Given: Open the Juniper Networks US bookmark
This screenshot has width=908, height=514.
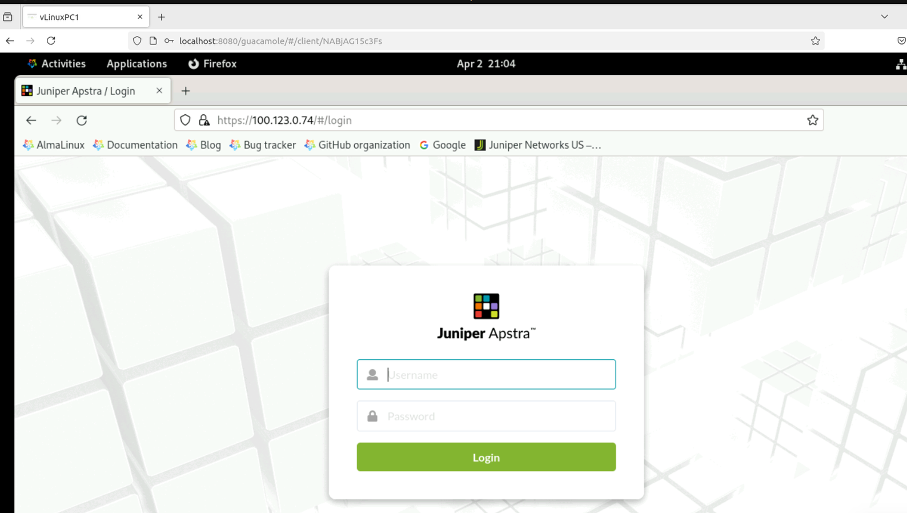Looking at the screenshot, I should pyautogui.click(x=538, y=145).
